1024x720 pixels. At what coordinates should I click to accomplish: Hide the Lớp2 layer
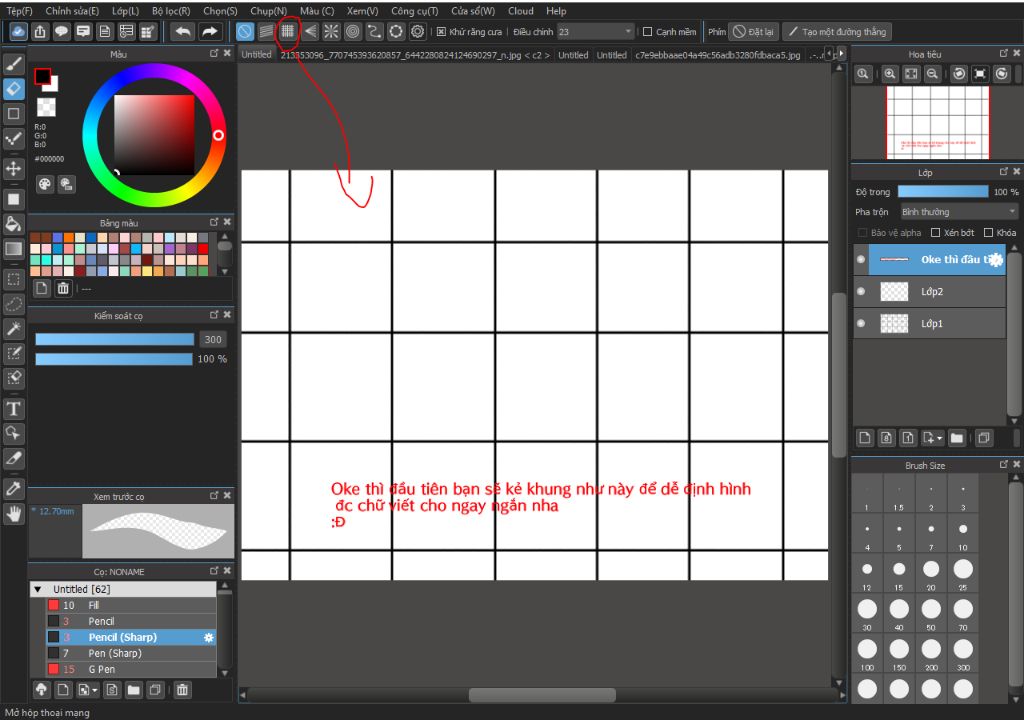[861, 291]
